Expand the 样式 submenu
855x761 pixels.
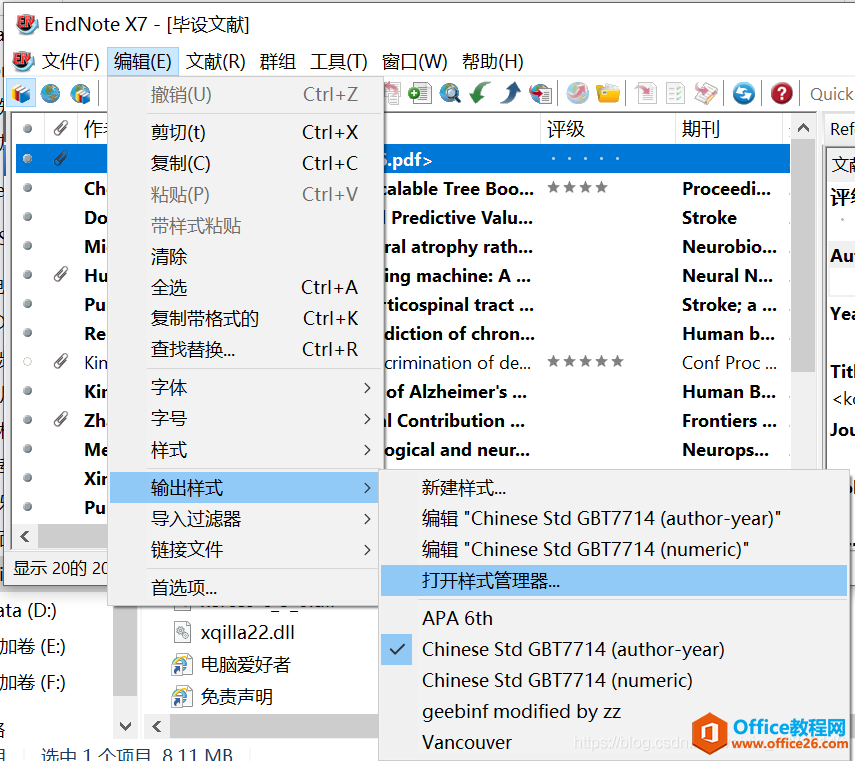click(244, 450)
